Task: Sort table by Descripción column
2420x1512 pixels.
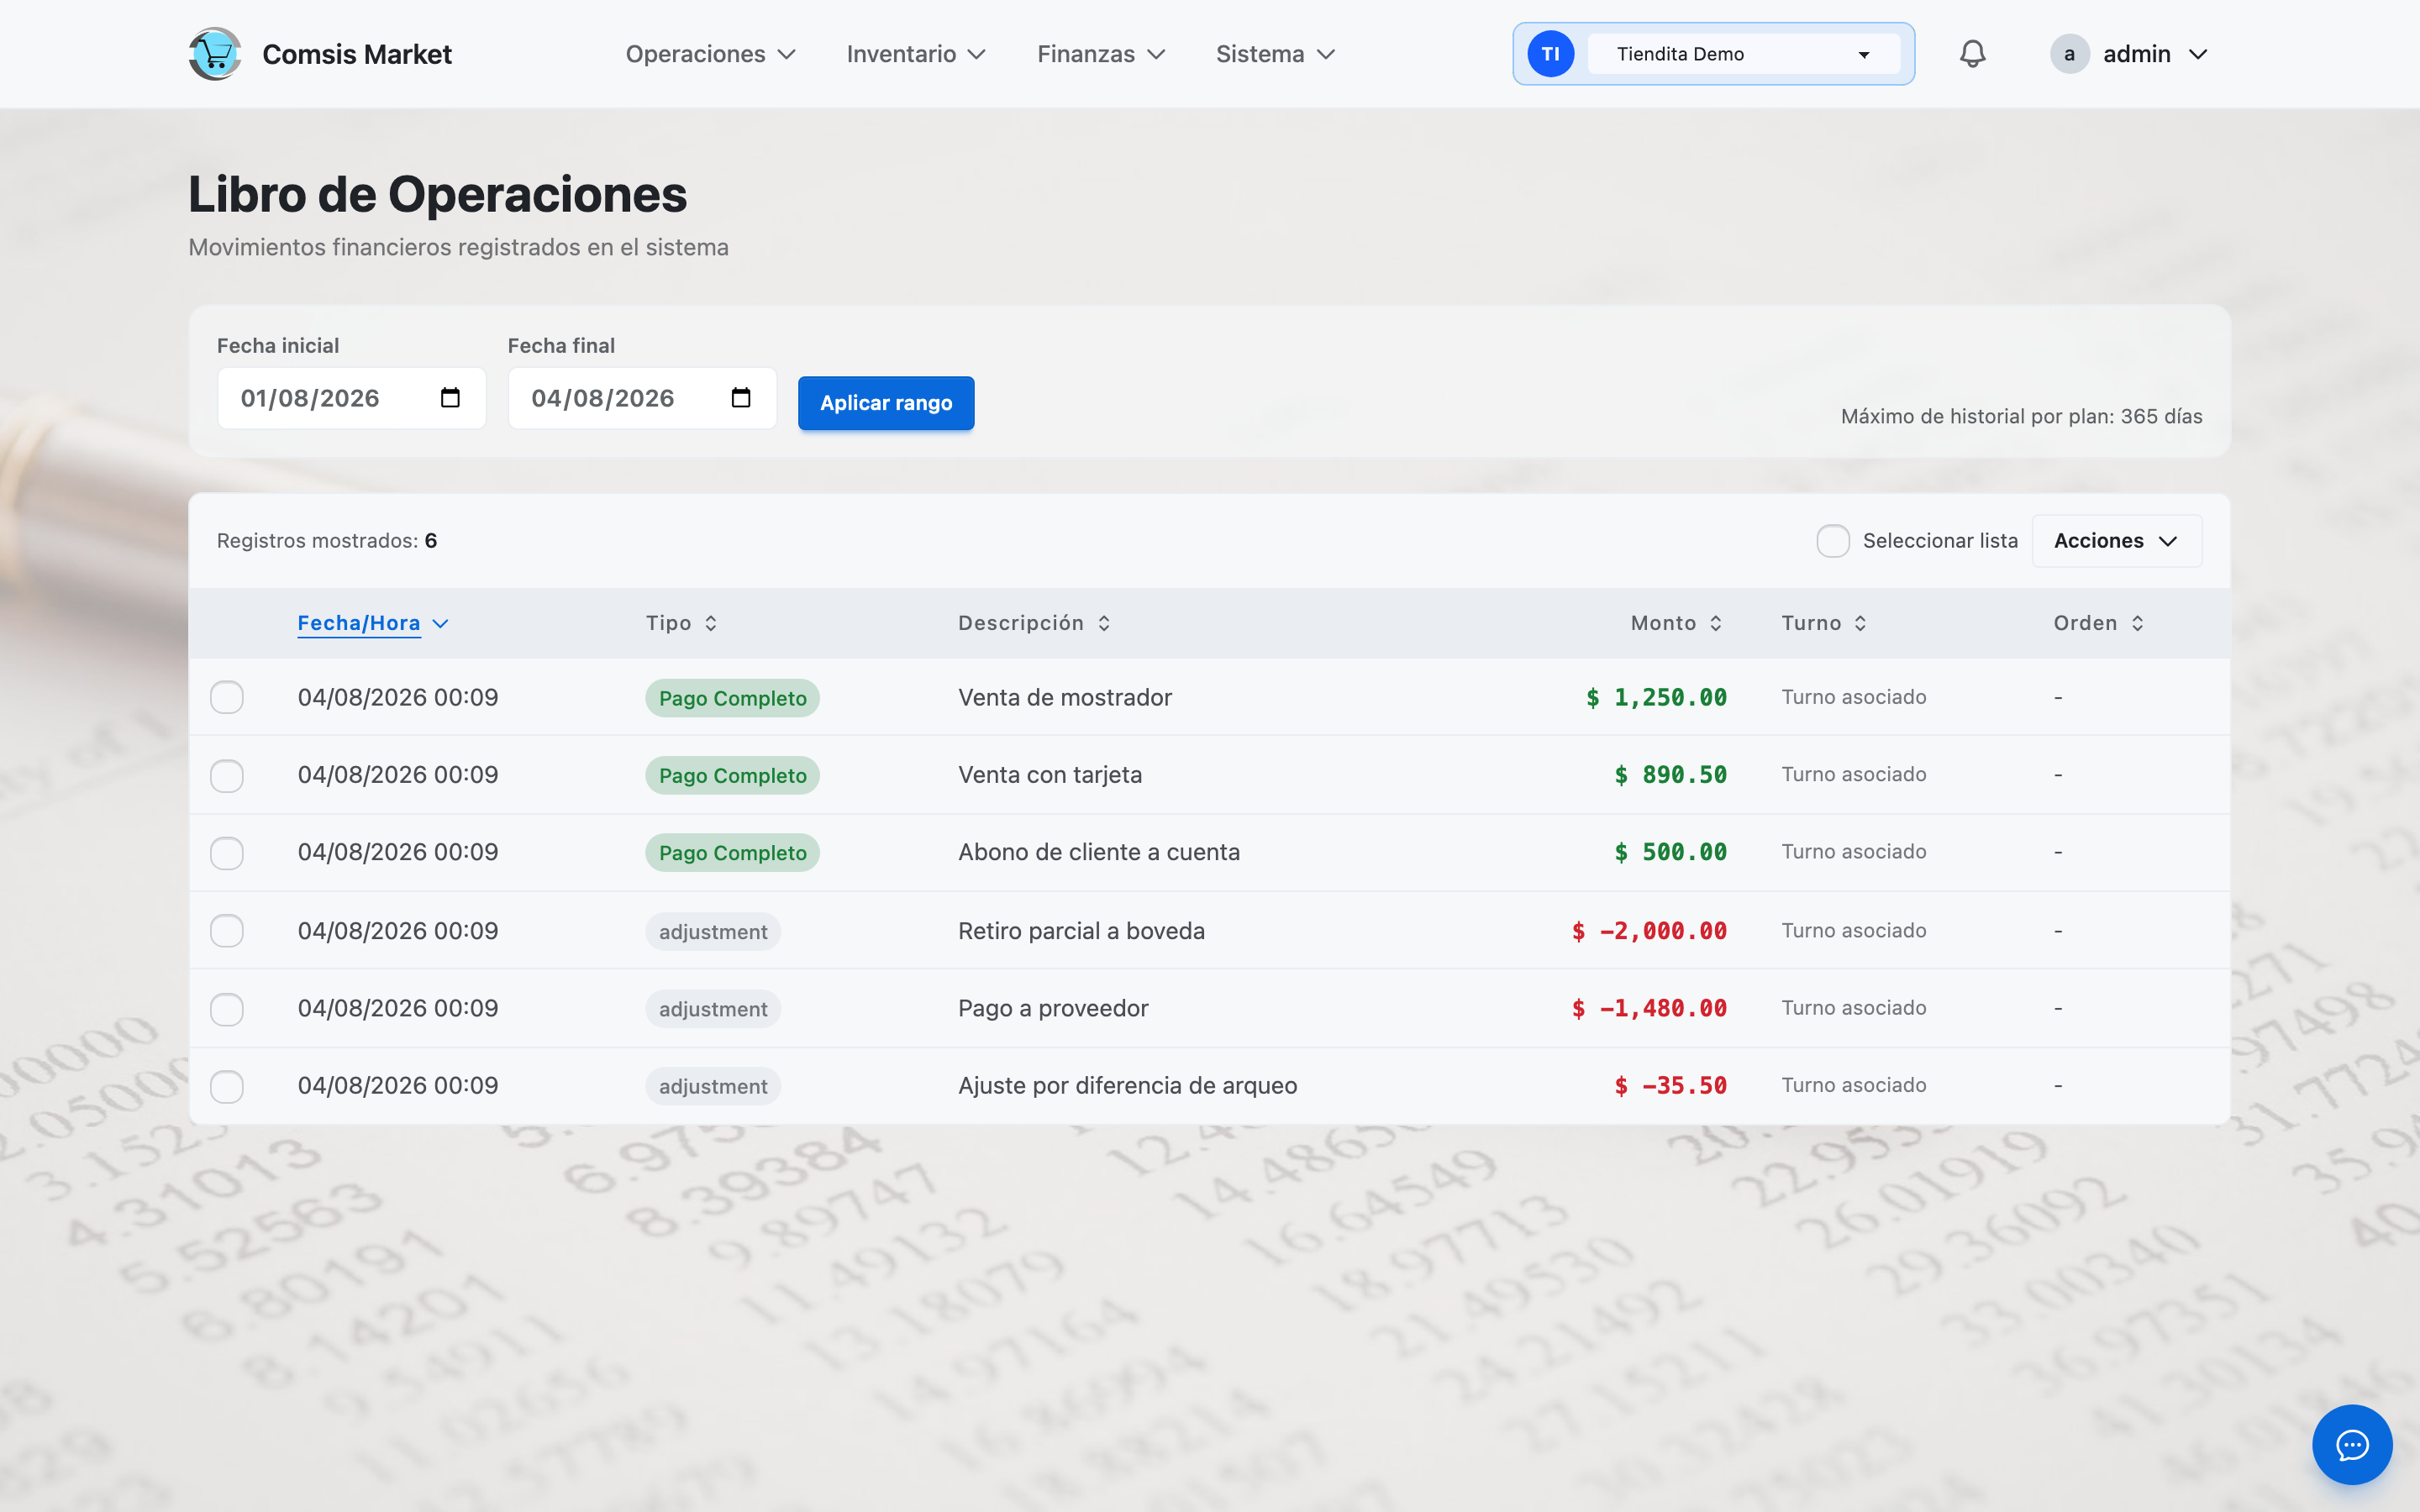Action: pos(1035,623)
